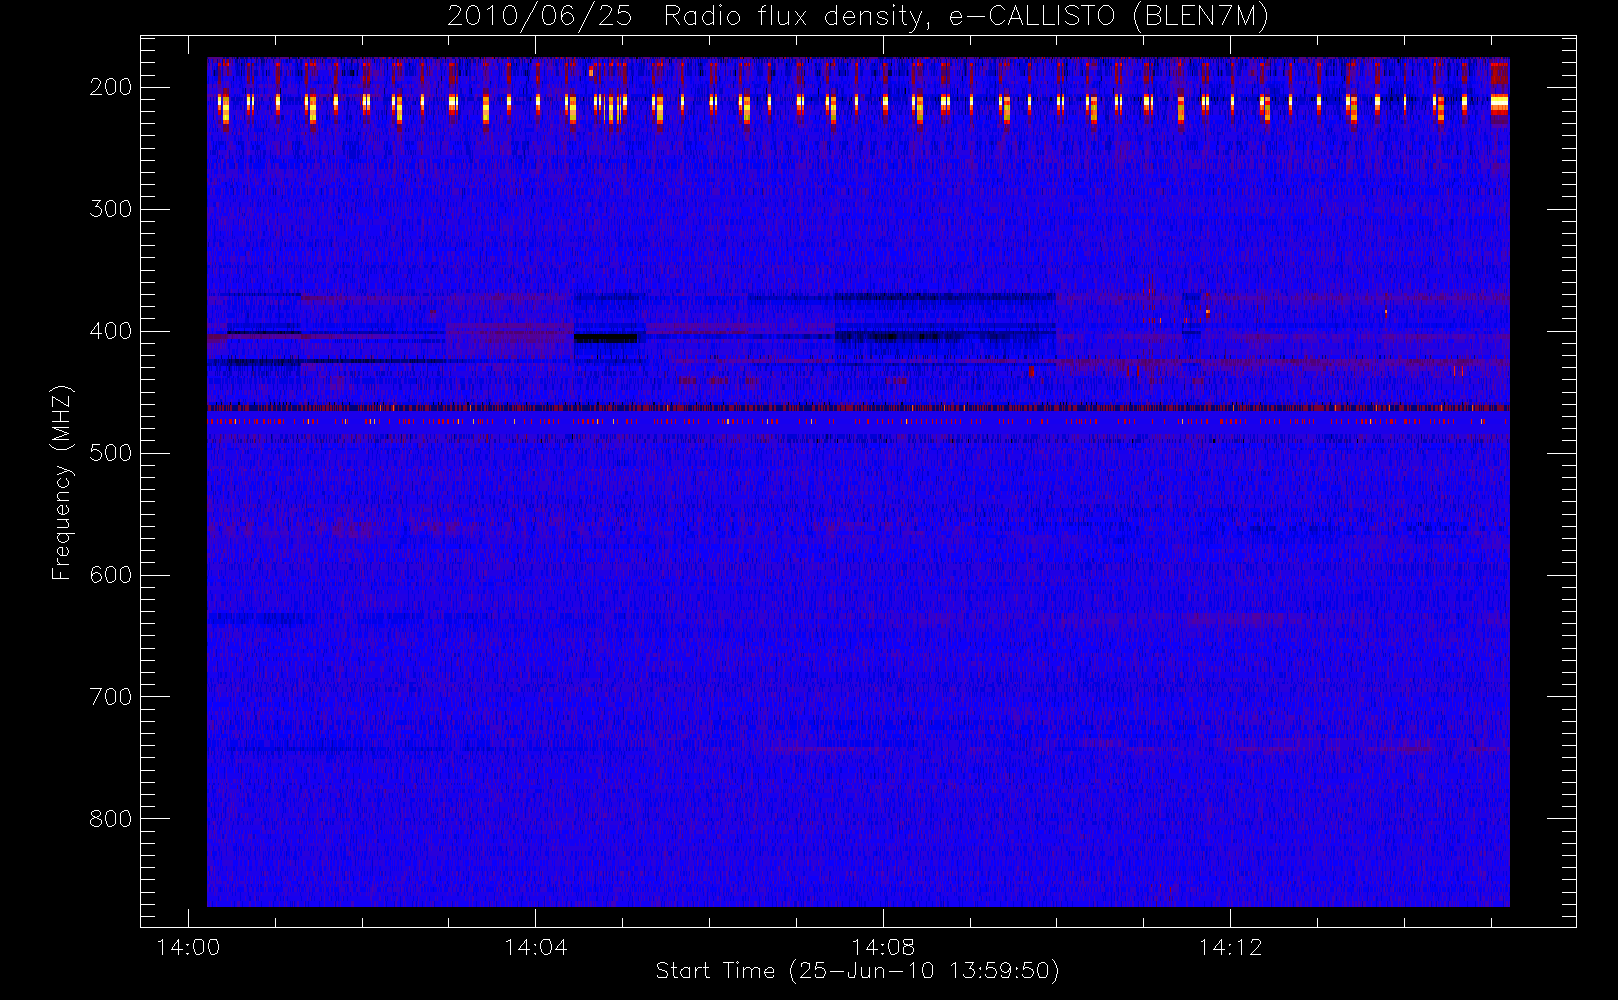The image size is (1618, 1000).
Task: Click the 700 frequency tick label
Action: [111, 697]
